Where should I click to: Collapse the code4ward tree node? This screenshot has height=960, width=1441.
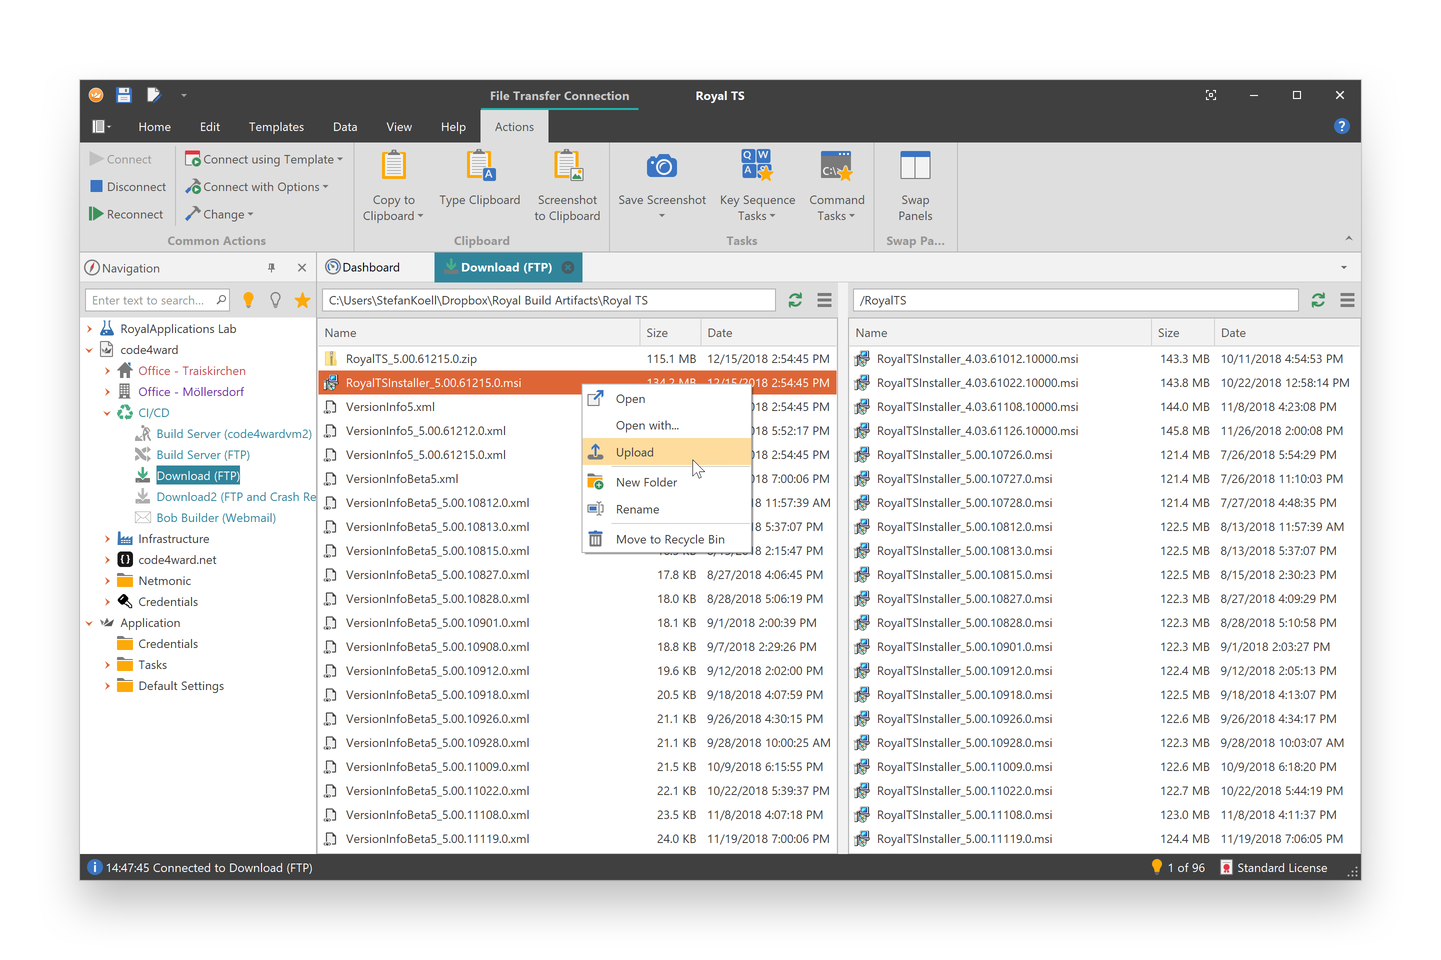pos(89,349)
